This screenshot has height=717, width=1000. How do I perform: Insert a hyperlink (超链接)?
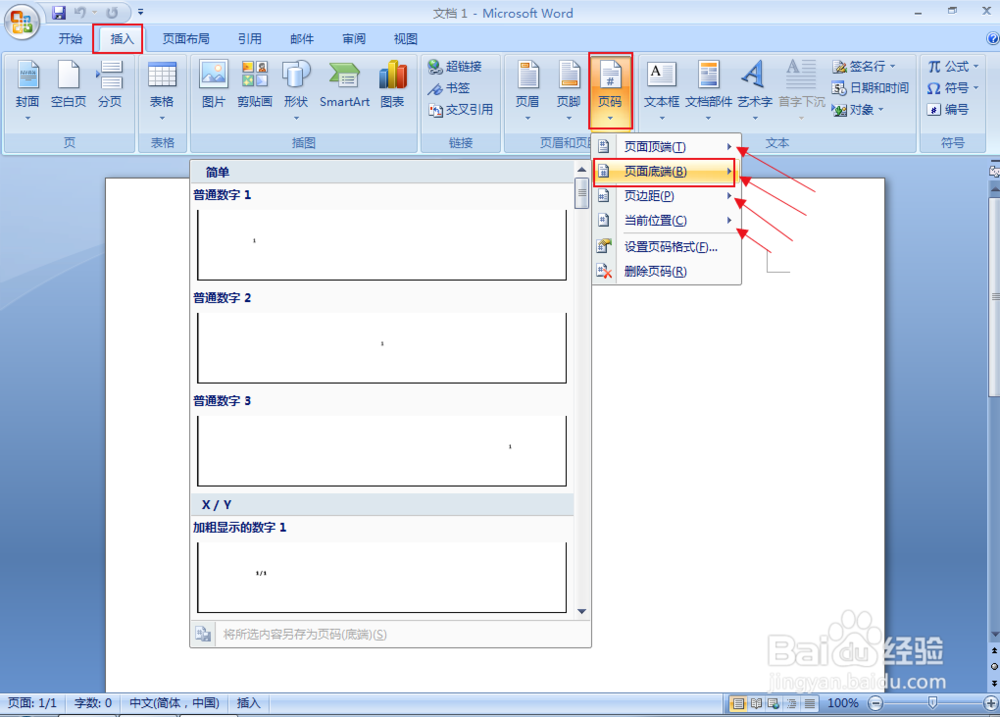pyautogui.click(x=455, y=66)
